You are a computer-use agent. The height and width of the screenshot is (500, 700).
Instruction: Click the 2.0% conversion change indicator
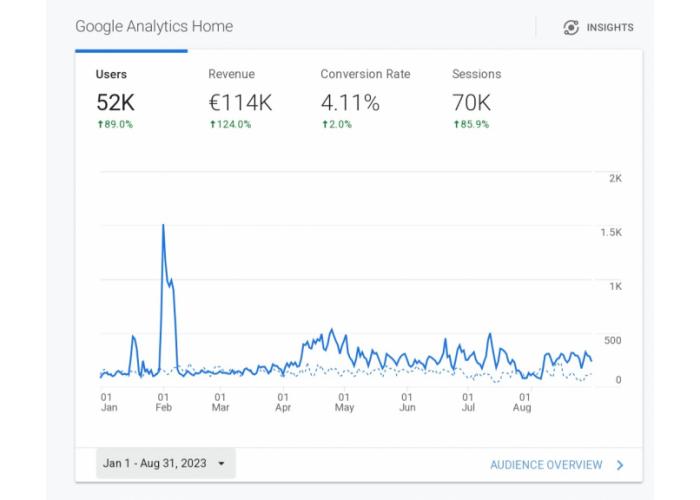tap(337, 125)
